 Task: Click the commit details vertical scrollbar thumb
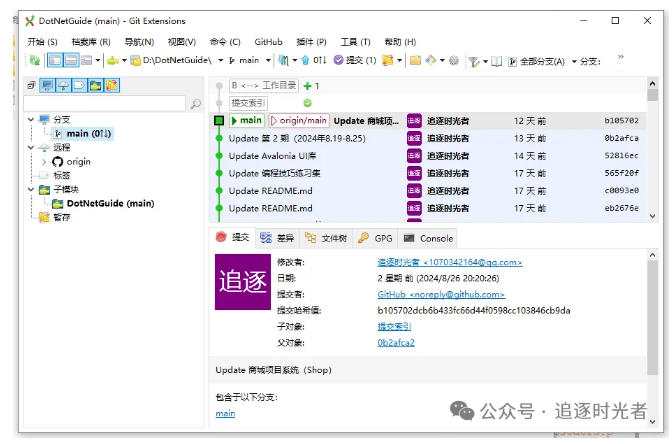pos(652,317)
